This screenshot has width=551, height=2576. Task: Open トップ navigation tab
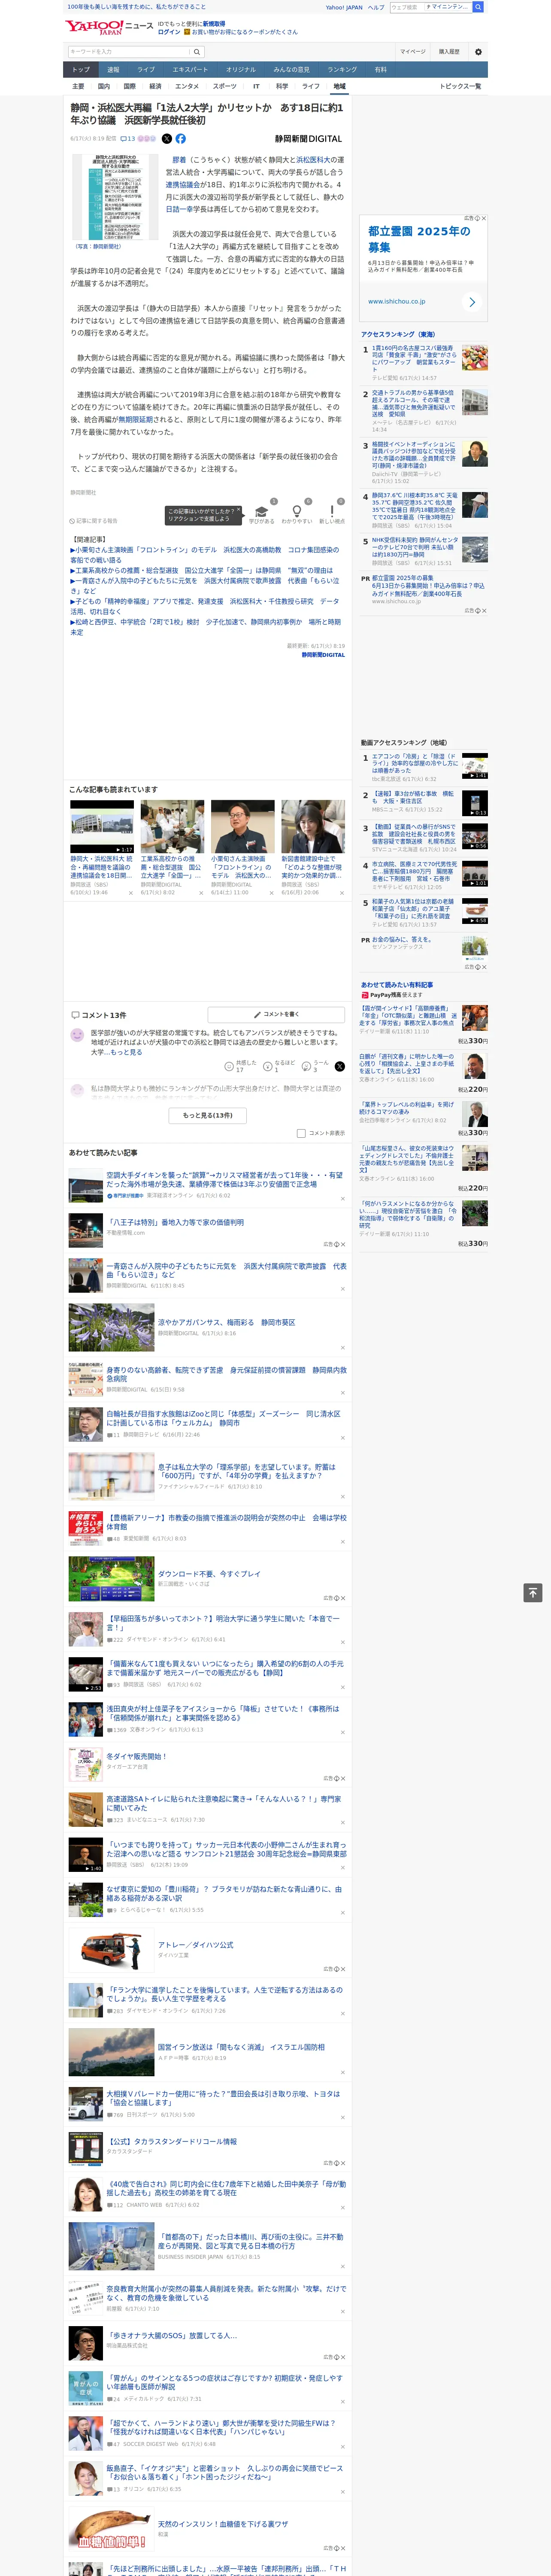[x=81, y=69]
